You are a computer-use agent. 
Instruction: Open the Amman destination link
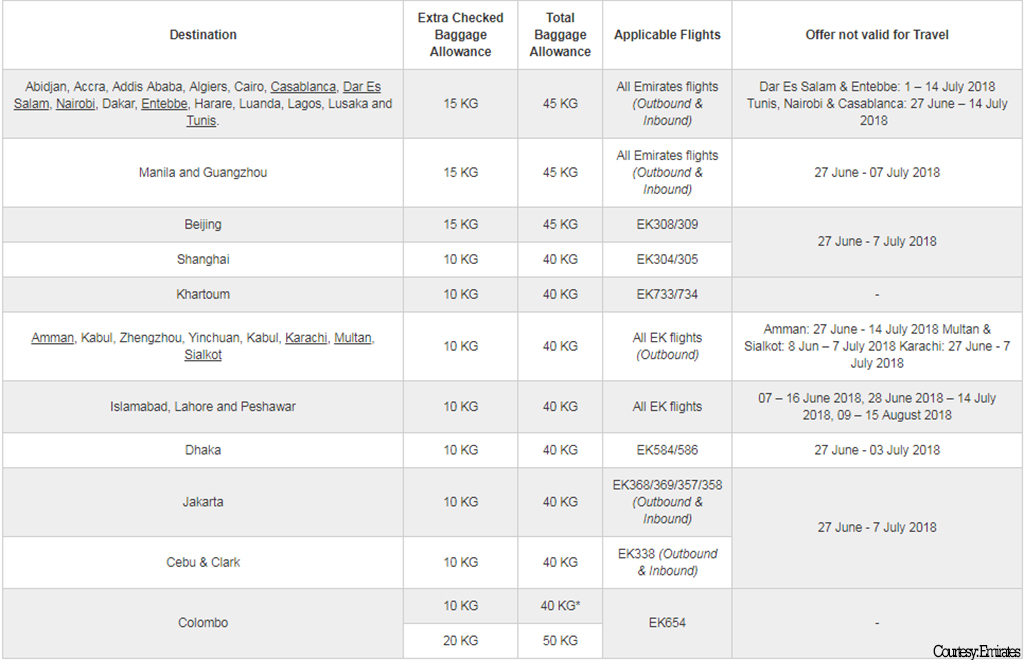coord(52,338)
